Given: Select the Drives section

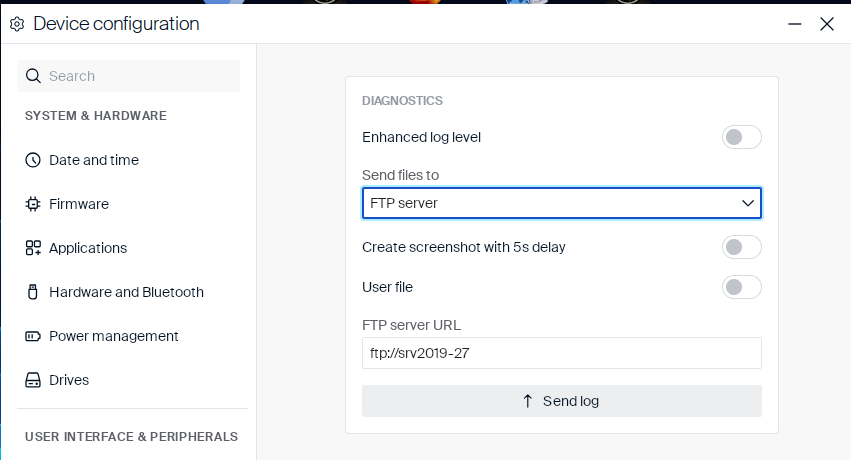Looking at the screenshot, I should pyautogui.click(x=69, y=380).
